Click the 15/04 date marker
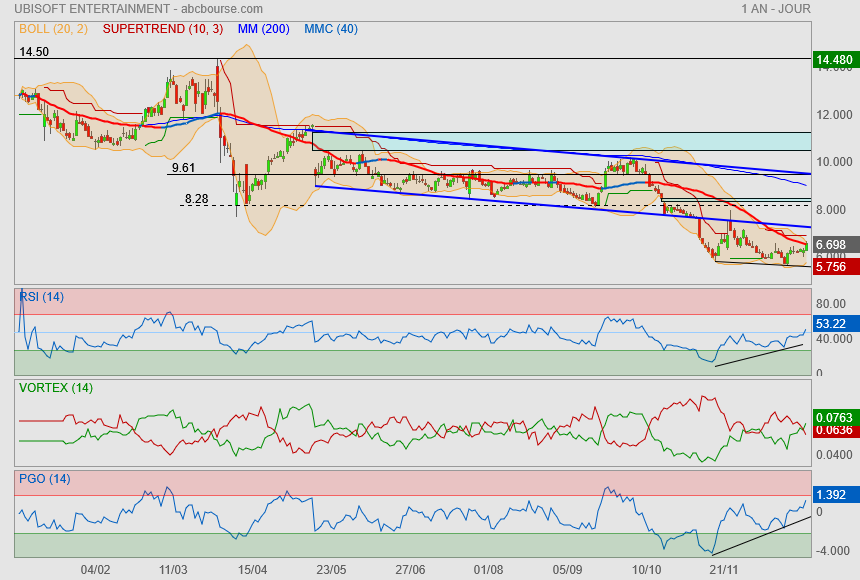This screenshot has height=580, width=860. 252,569
